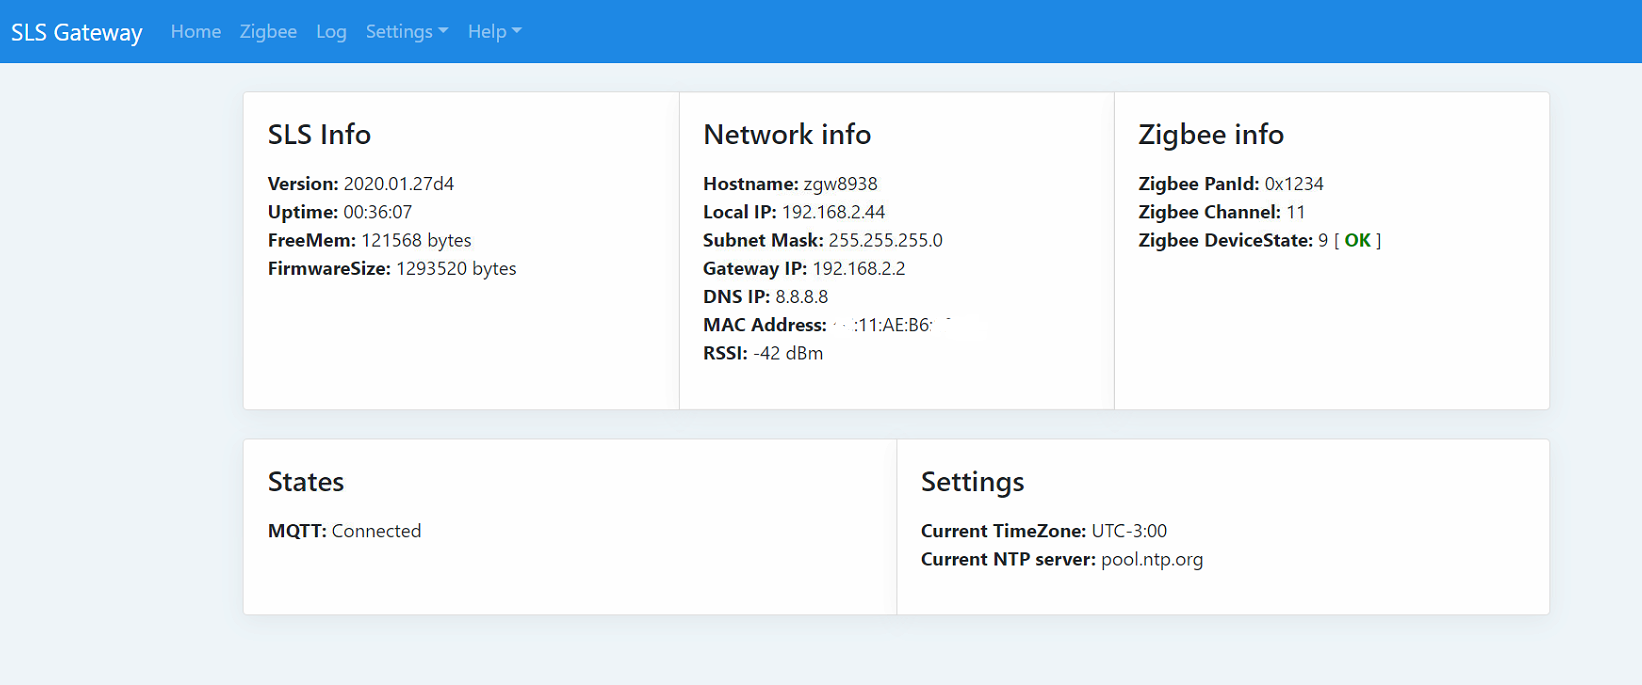Screen dimensions: 1642x685
Task: Expand the Settings dropdown in navbar
Action: point(406,32)
